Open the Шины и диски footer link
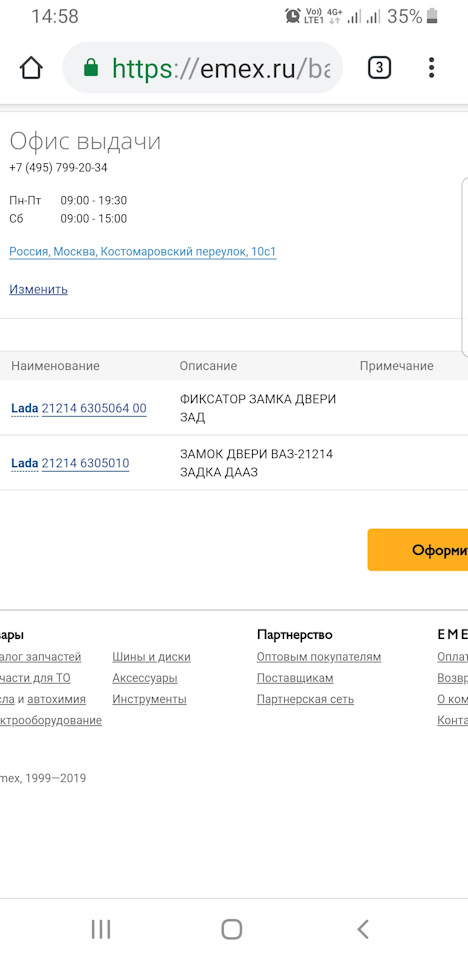Screen dimensions: 468x960 click(x=151, y=657)
